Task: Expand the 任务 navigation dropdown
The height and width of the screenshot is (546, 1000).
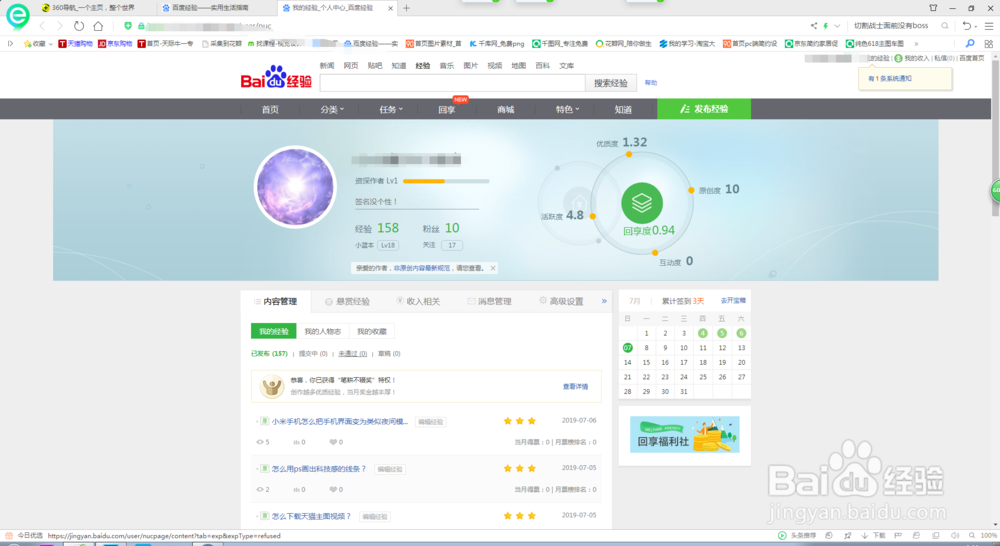Action: pos(390,109)
